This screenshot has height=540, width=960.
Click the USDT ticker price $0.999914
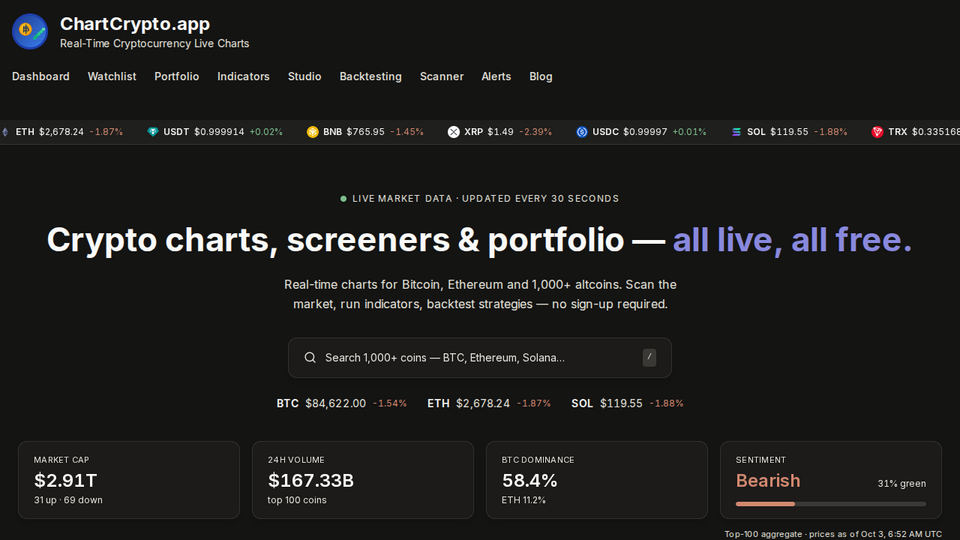[x=219, y=132]
